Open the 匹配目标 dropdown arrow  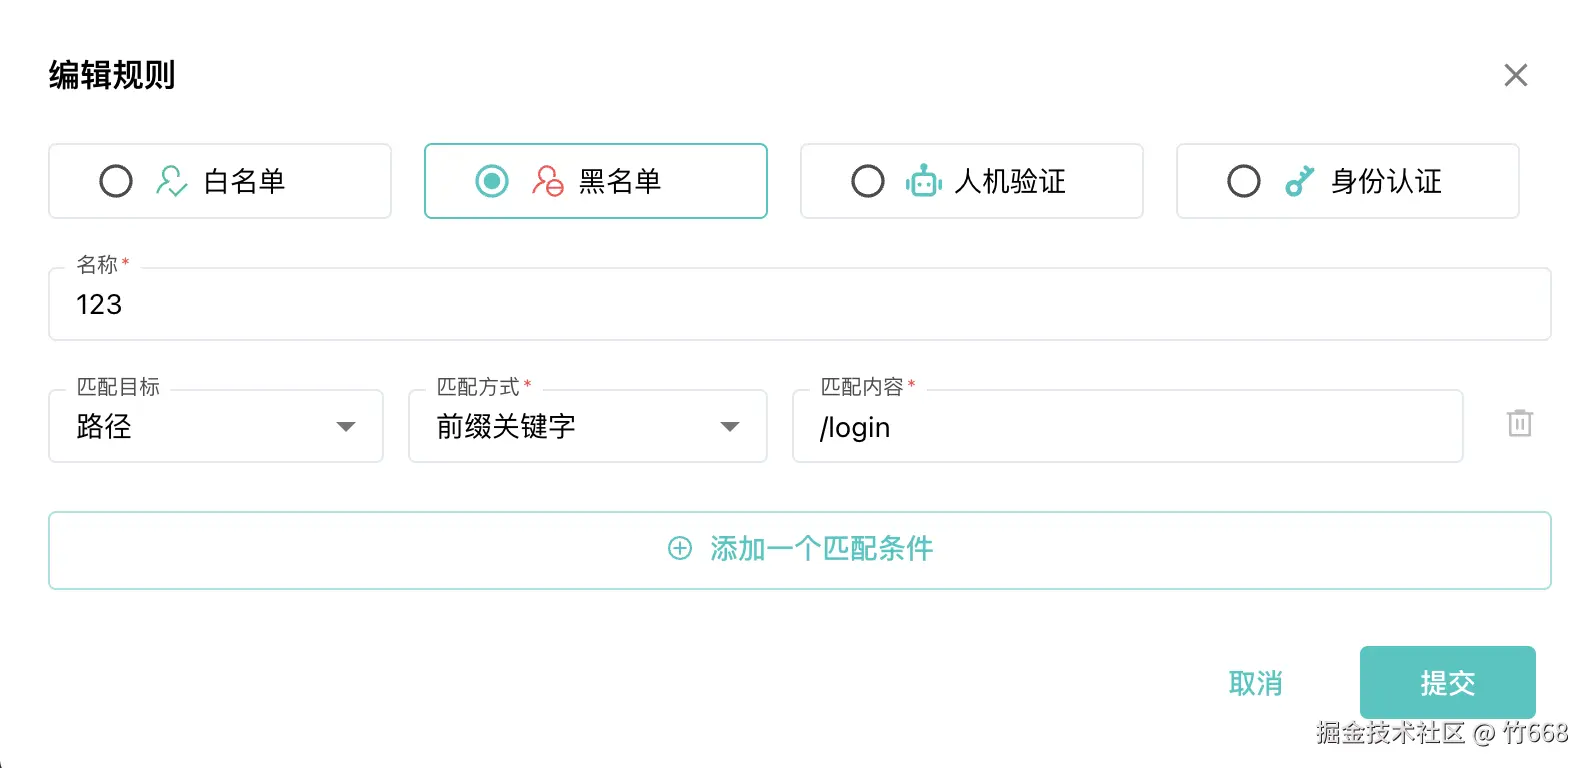(346, 427)
